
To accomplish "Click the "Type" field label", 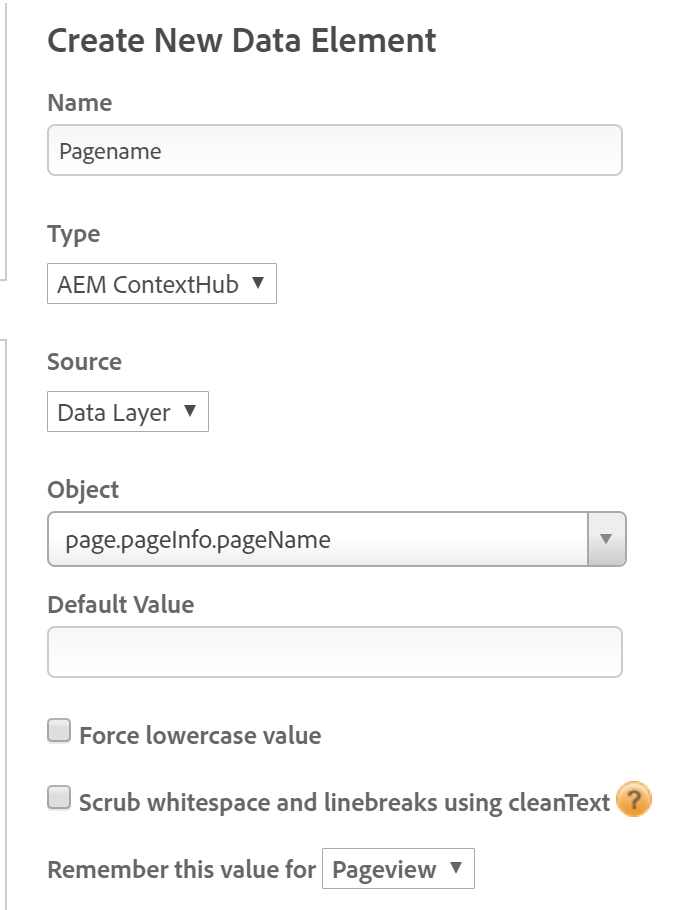I will pos(74,234).
